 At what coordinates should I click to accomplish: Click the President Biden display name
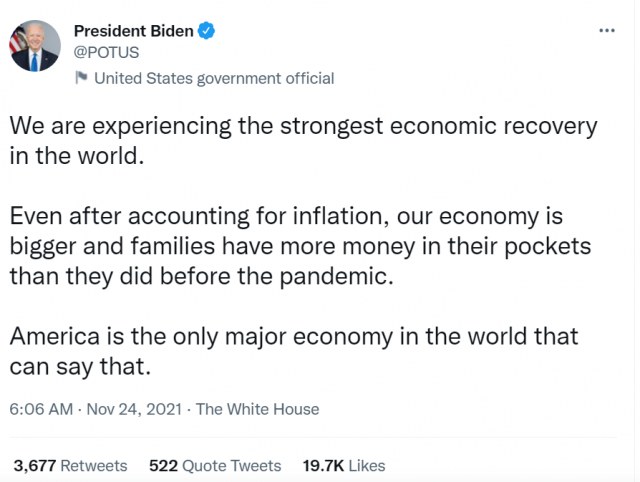pyautogui.click(x=134, y=31)
